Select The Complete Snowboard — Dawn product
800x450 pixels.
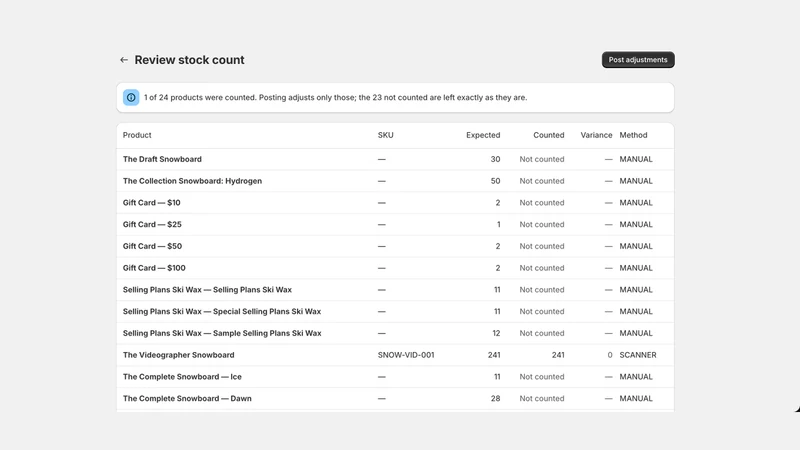[x=187, y=398]
